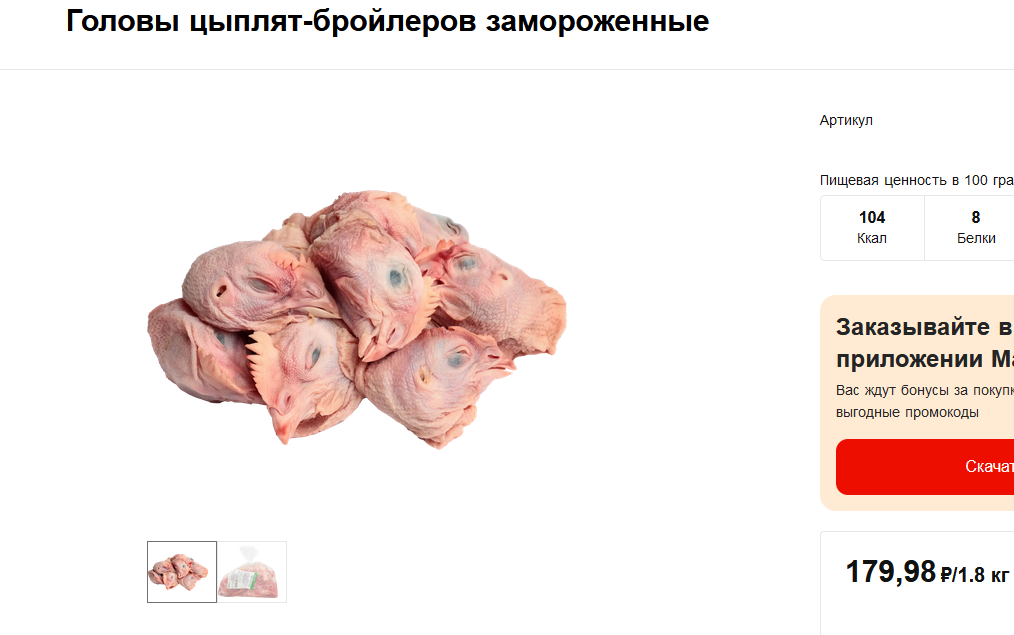Click the Белки label under 8
This screenshot has width=1014, height=635.
click(x=976, y=239)
